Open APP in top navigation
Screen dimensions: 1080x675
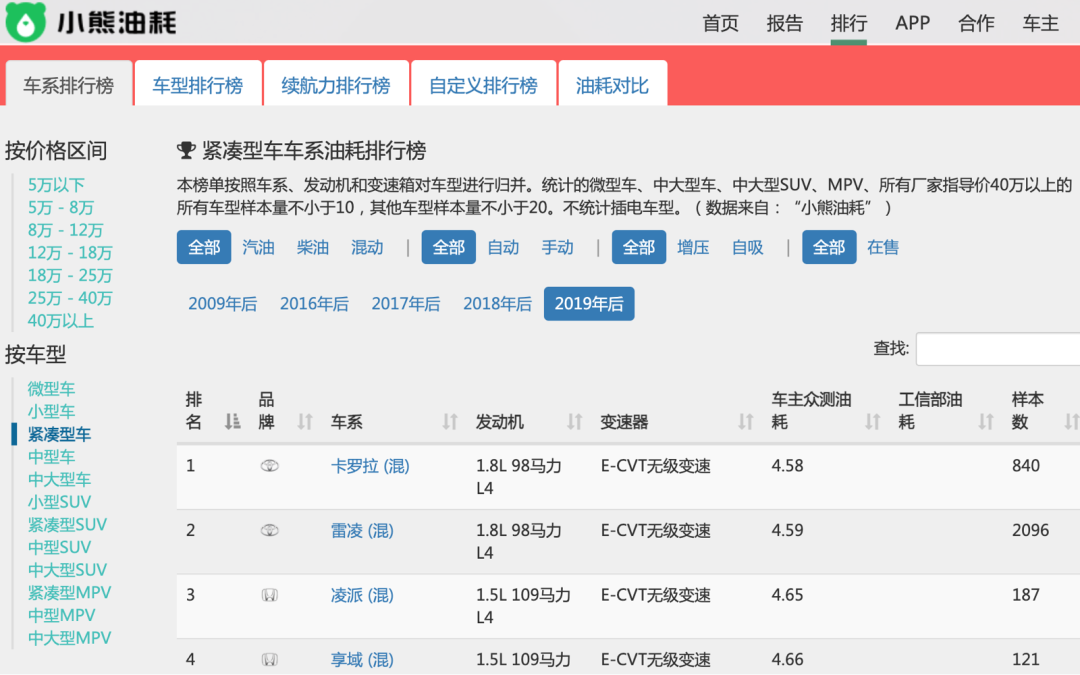click(x=913, y=23)
